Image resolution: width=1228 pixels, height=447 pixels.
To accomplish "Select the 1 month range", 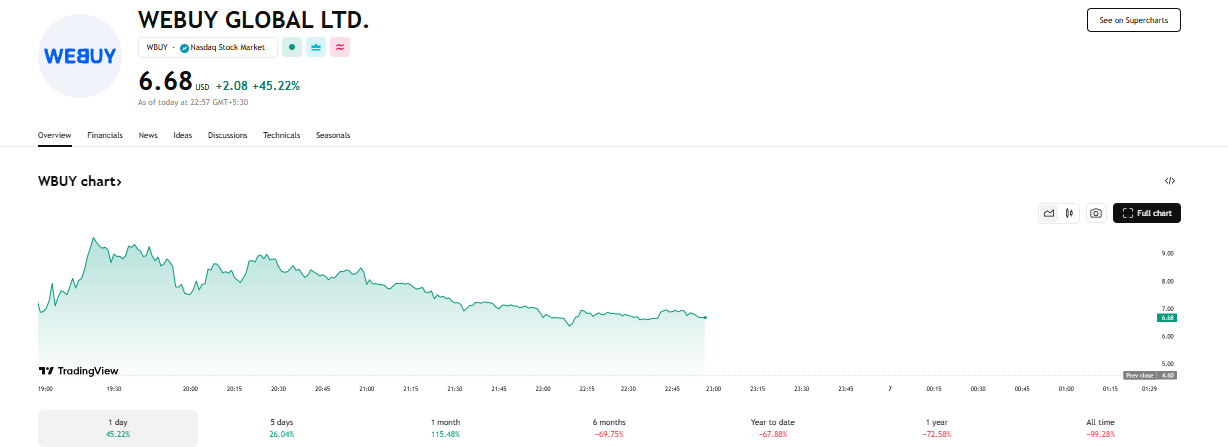I will tap(445, 428).
